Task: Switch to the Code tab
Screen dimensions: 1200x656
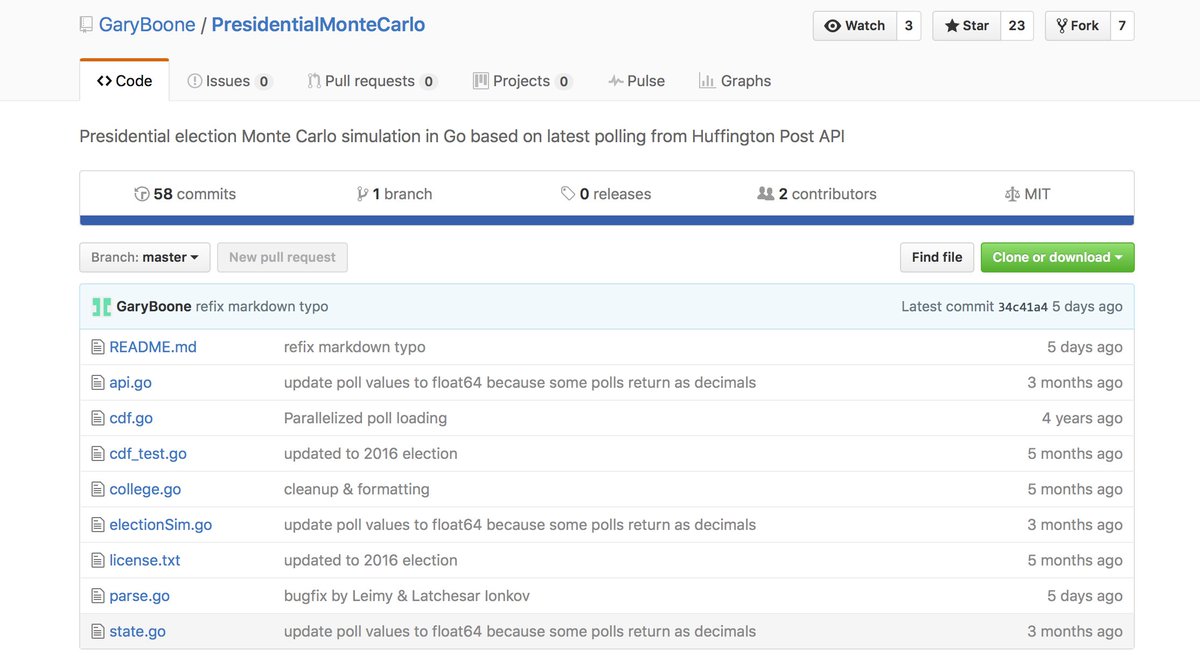Action: click(x=124, y=81)
